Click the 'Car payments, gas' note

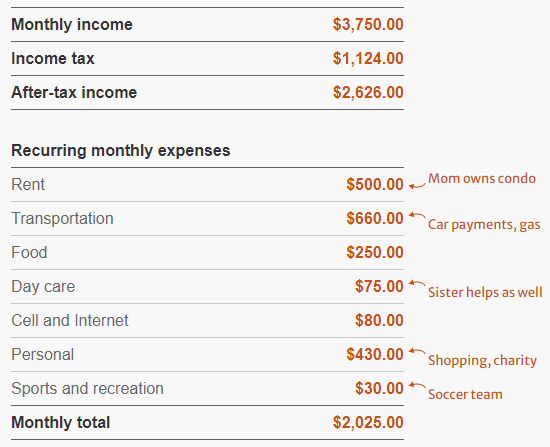(484, 225)
